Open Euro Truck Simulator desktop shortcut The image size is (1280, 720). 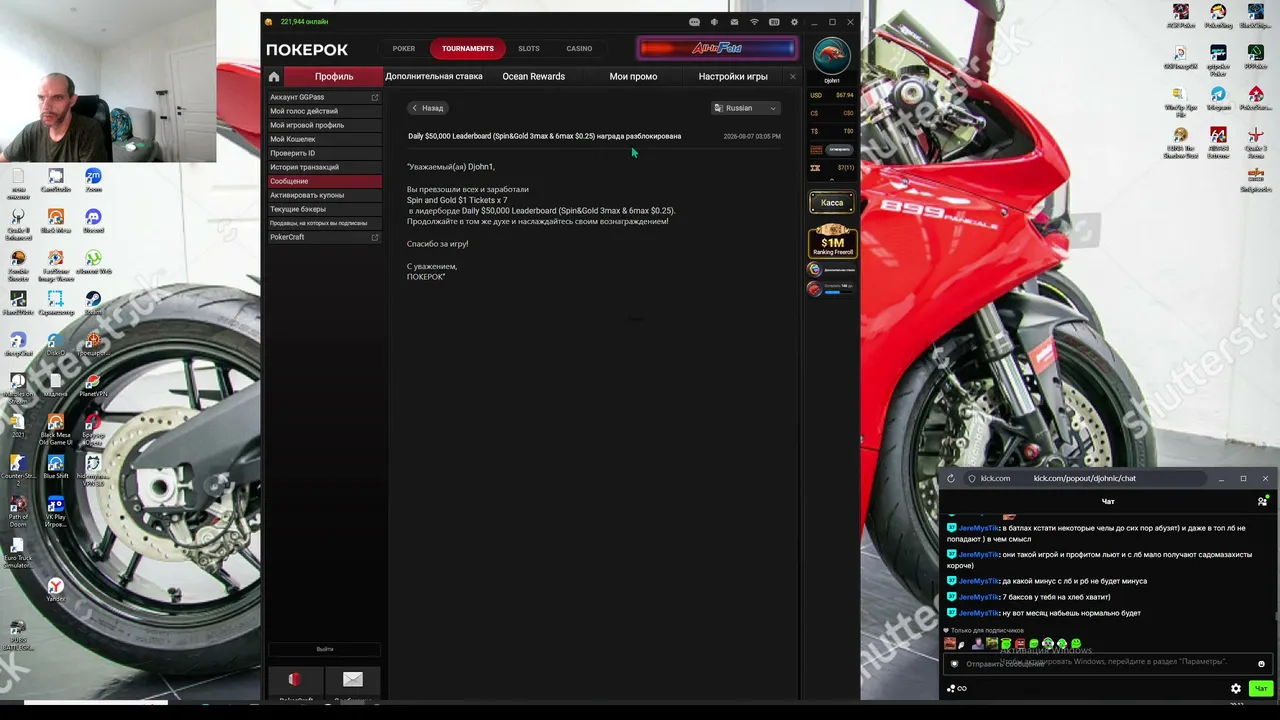point(18,552)
